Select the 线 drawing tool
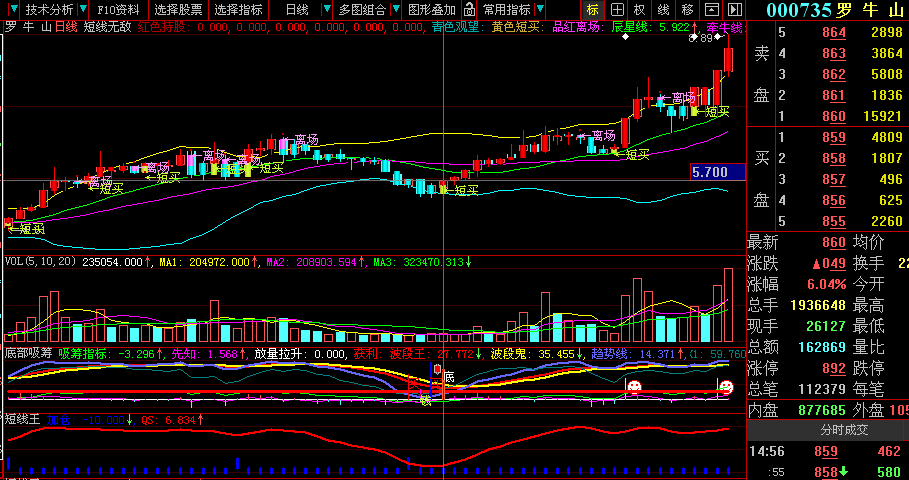 pos(662,9)
